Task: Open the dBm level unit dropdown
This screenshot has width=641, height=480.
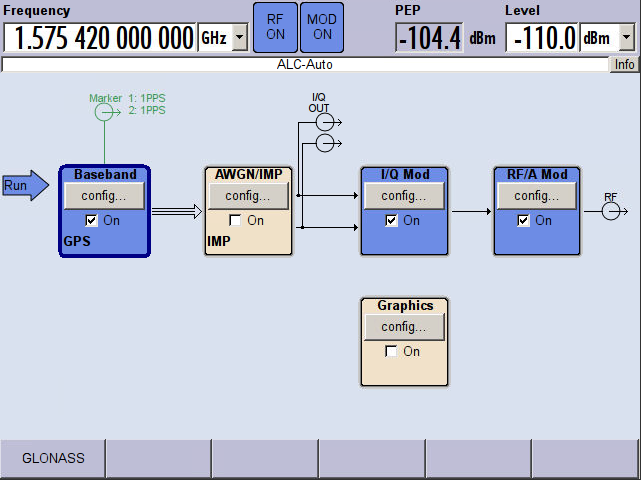Action: coord(627,39)
